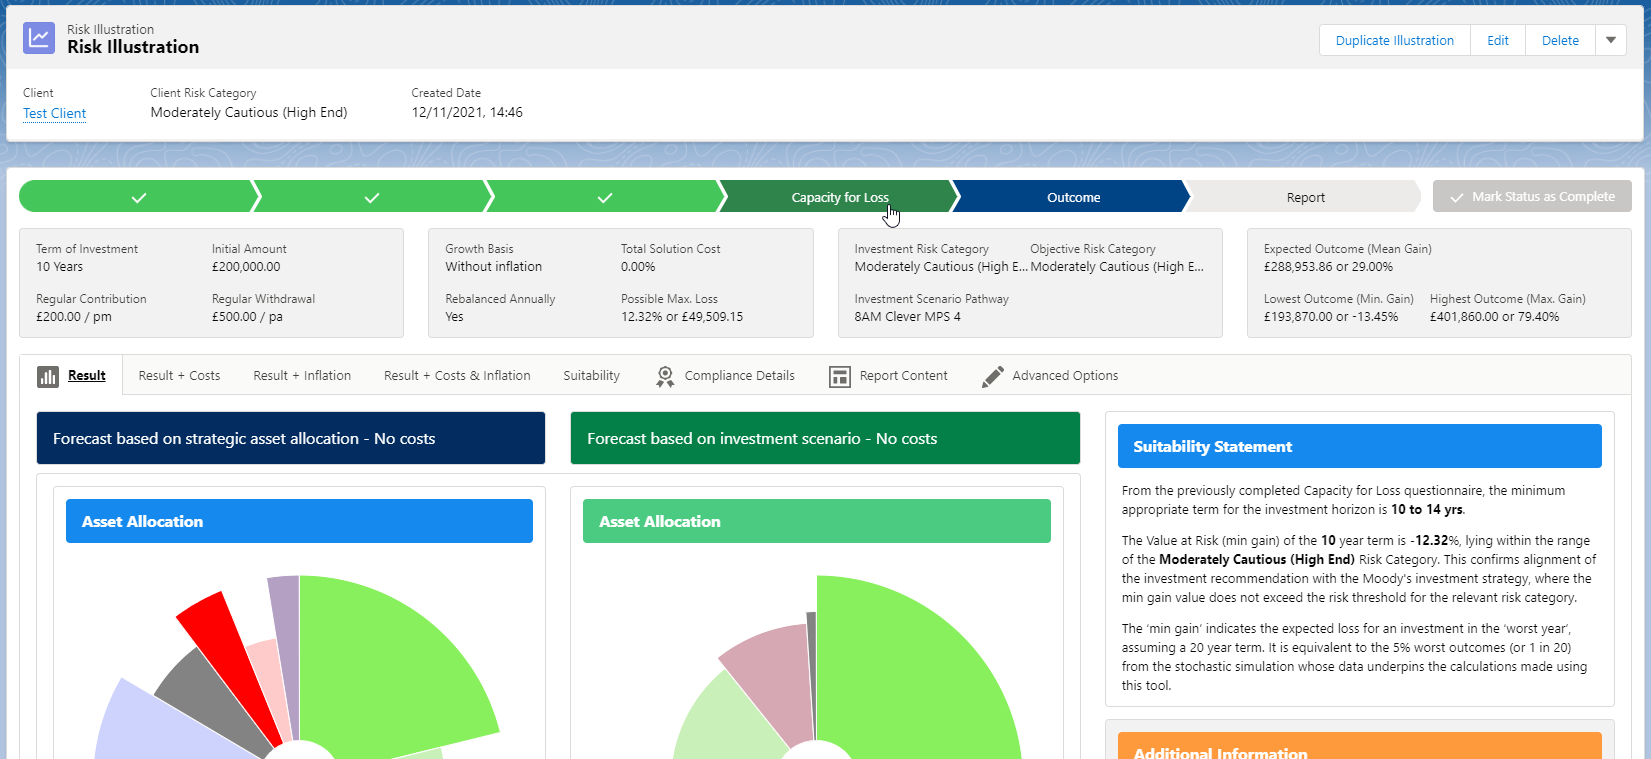
Task: Click the Risk Illustration chart icon
Action: point(39,38)
